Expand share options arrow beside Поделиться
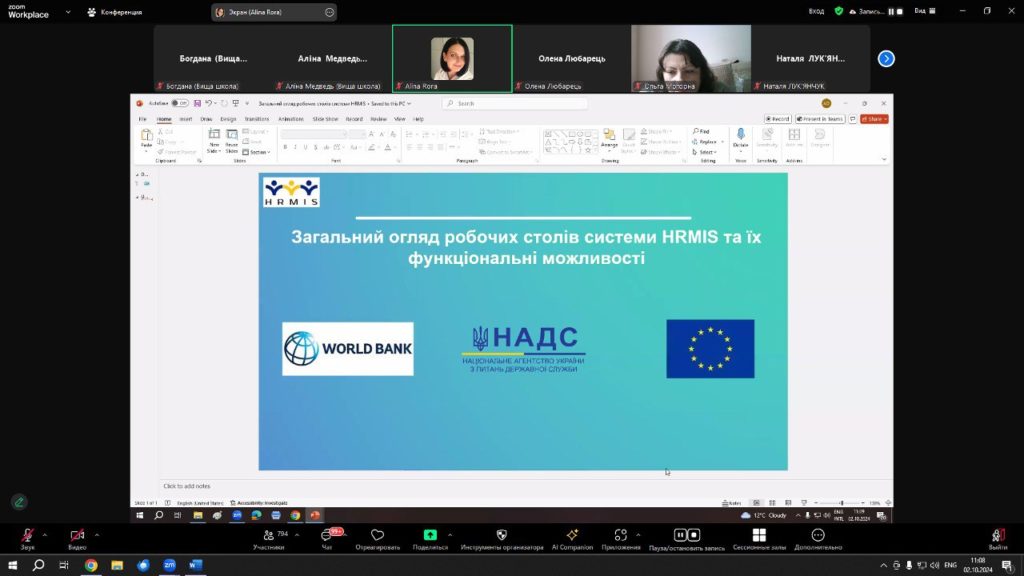 click(x=450, y=535)
